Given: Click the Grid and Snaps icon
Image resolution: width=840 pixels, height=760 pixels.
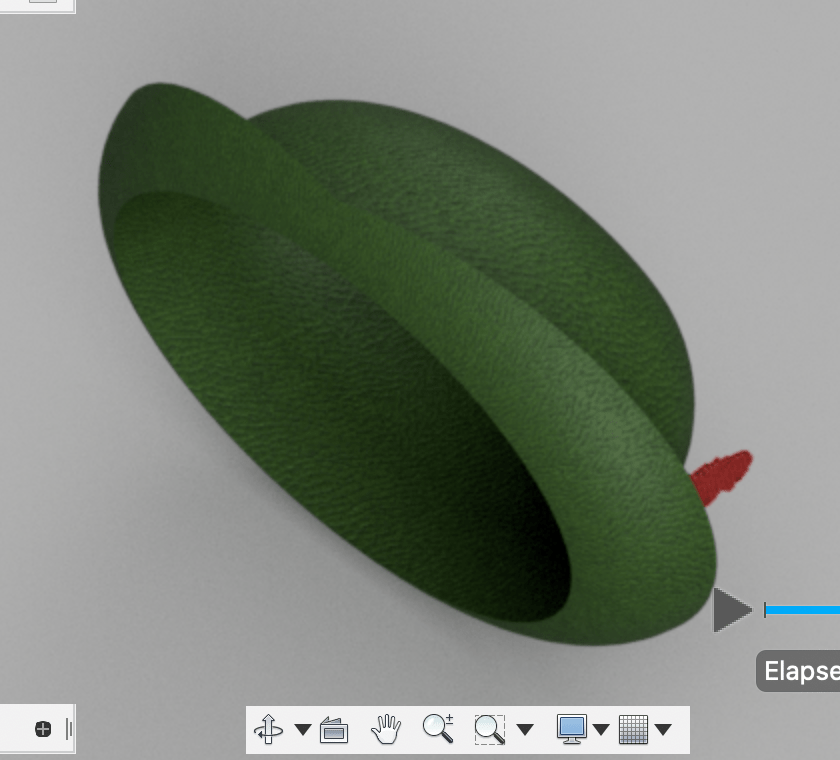Looking at the screenshot, I should (x=634, y=729).
